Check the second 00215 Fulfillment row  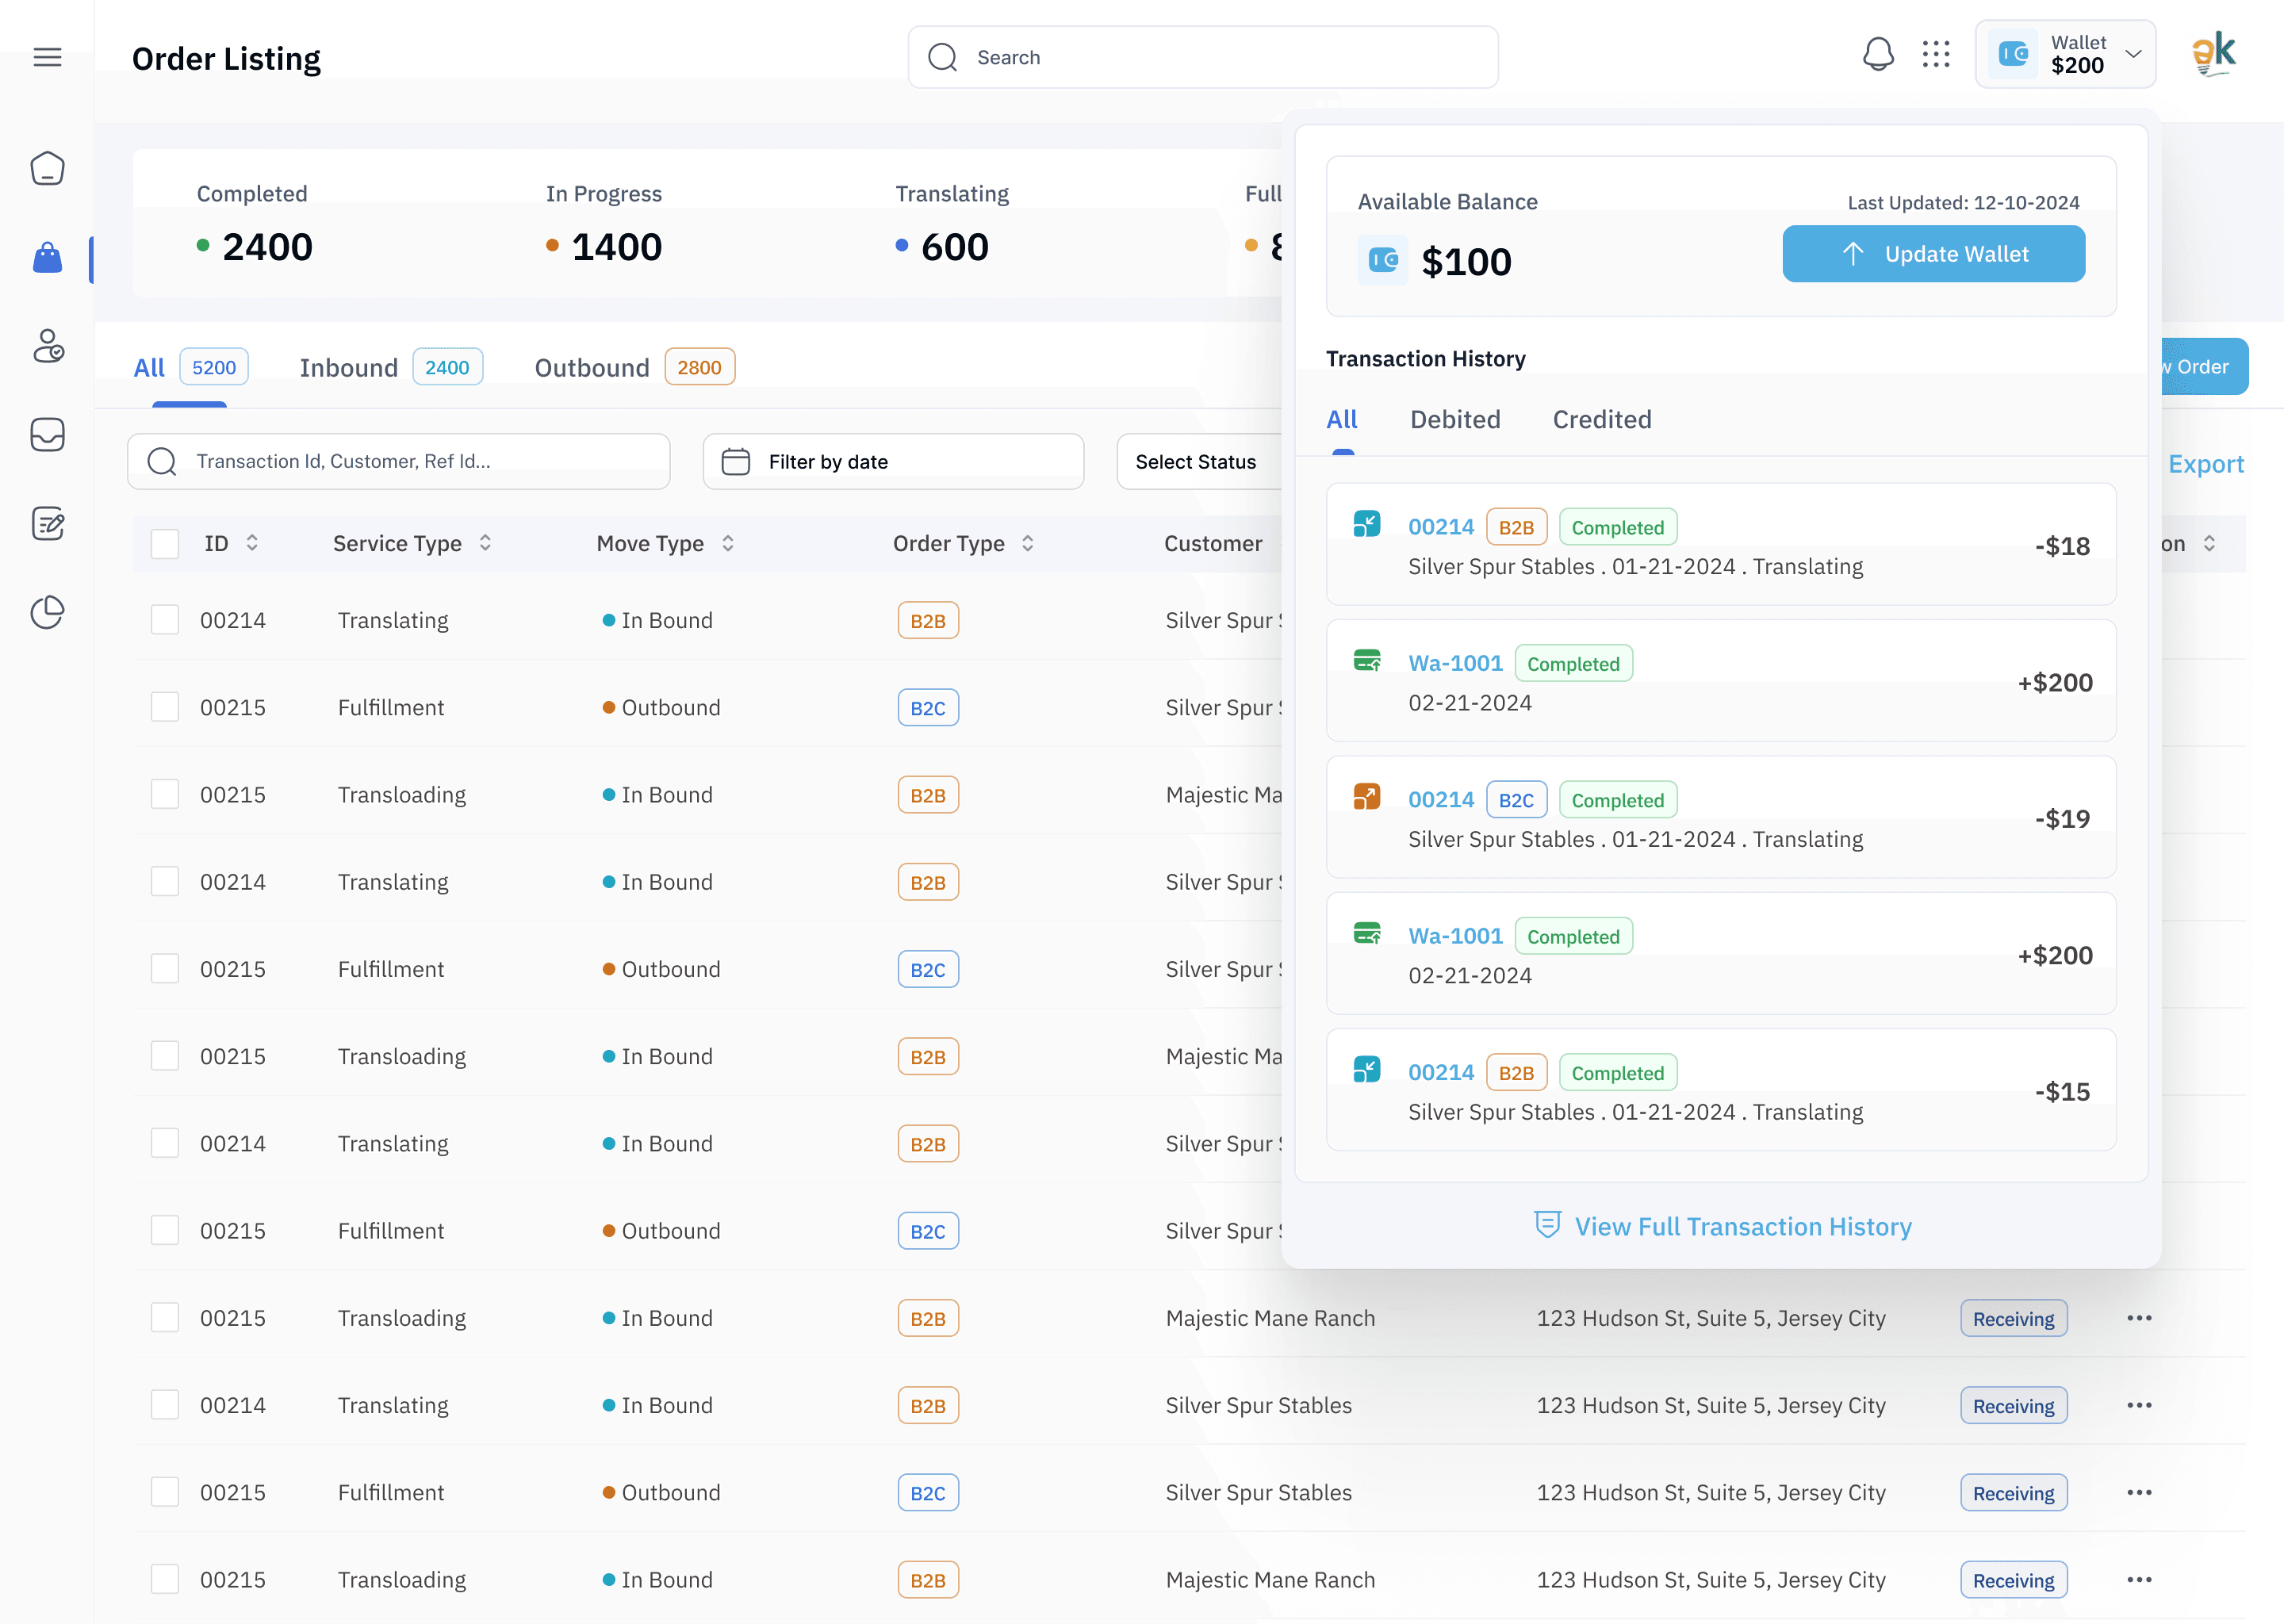pos(165,969)
